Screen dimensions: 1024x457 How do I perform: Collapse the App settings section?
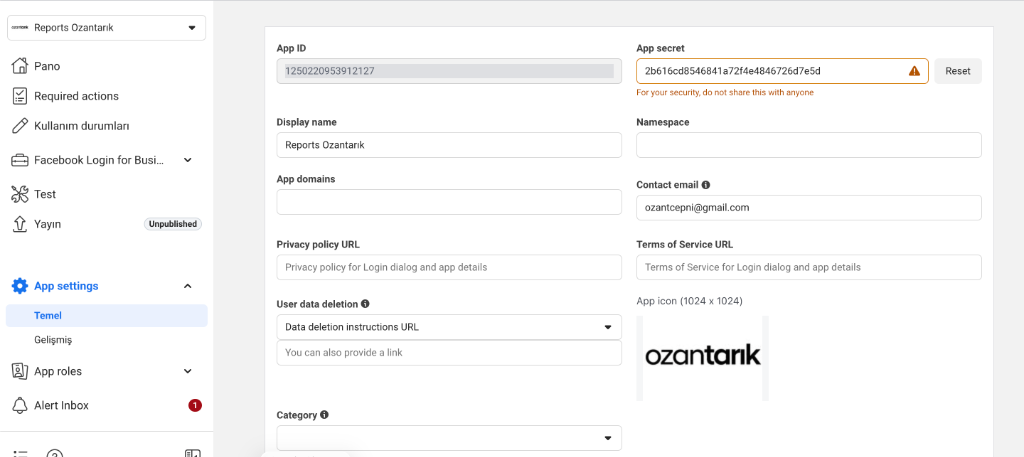coord(187,286)
